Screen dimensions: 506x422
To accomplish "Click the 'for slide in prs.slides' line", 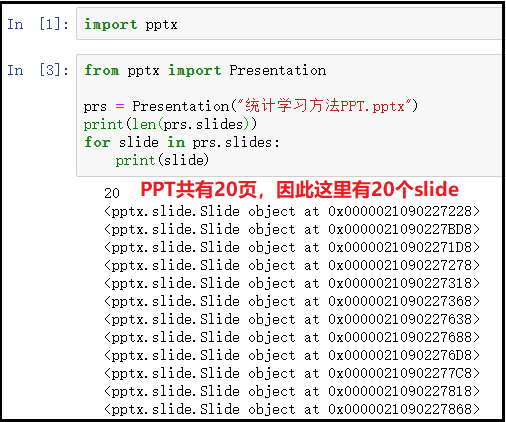I will coord(182,142).
